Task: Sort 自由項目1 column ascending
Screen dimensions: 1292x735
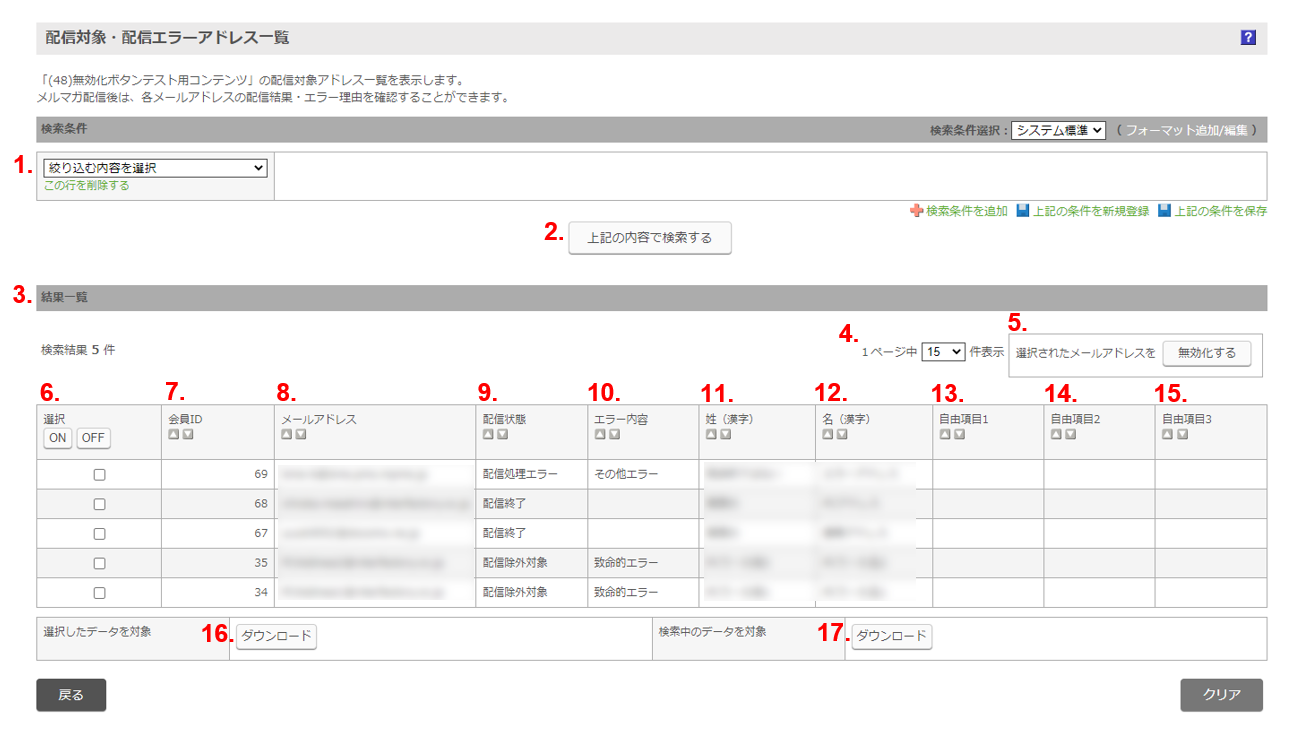Action: tap(944, 435)
